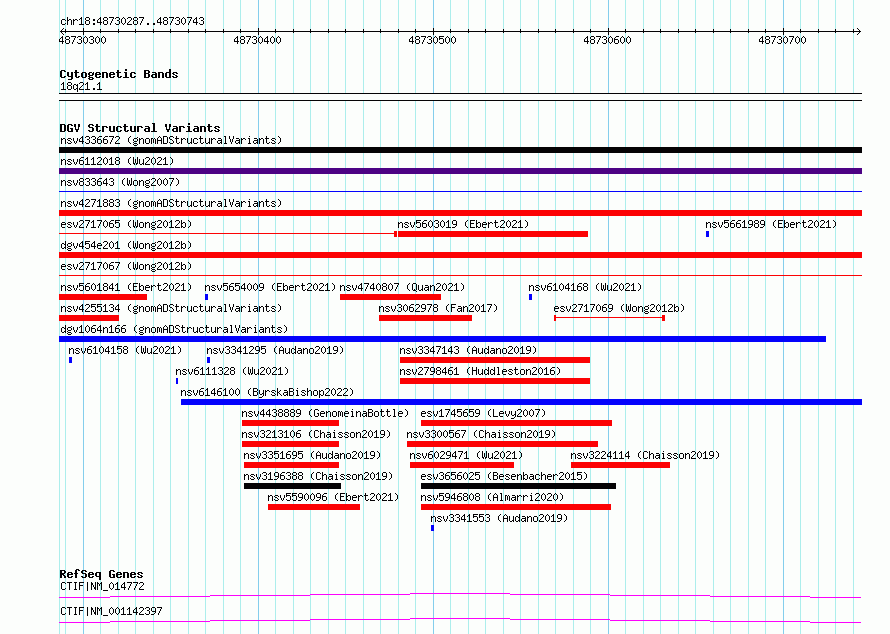Click the small blue nsv5661989 marker
This screenshot has width=890, height=634.
[x=707, y=234]
